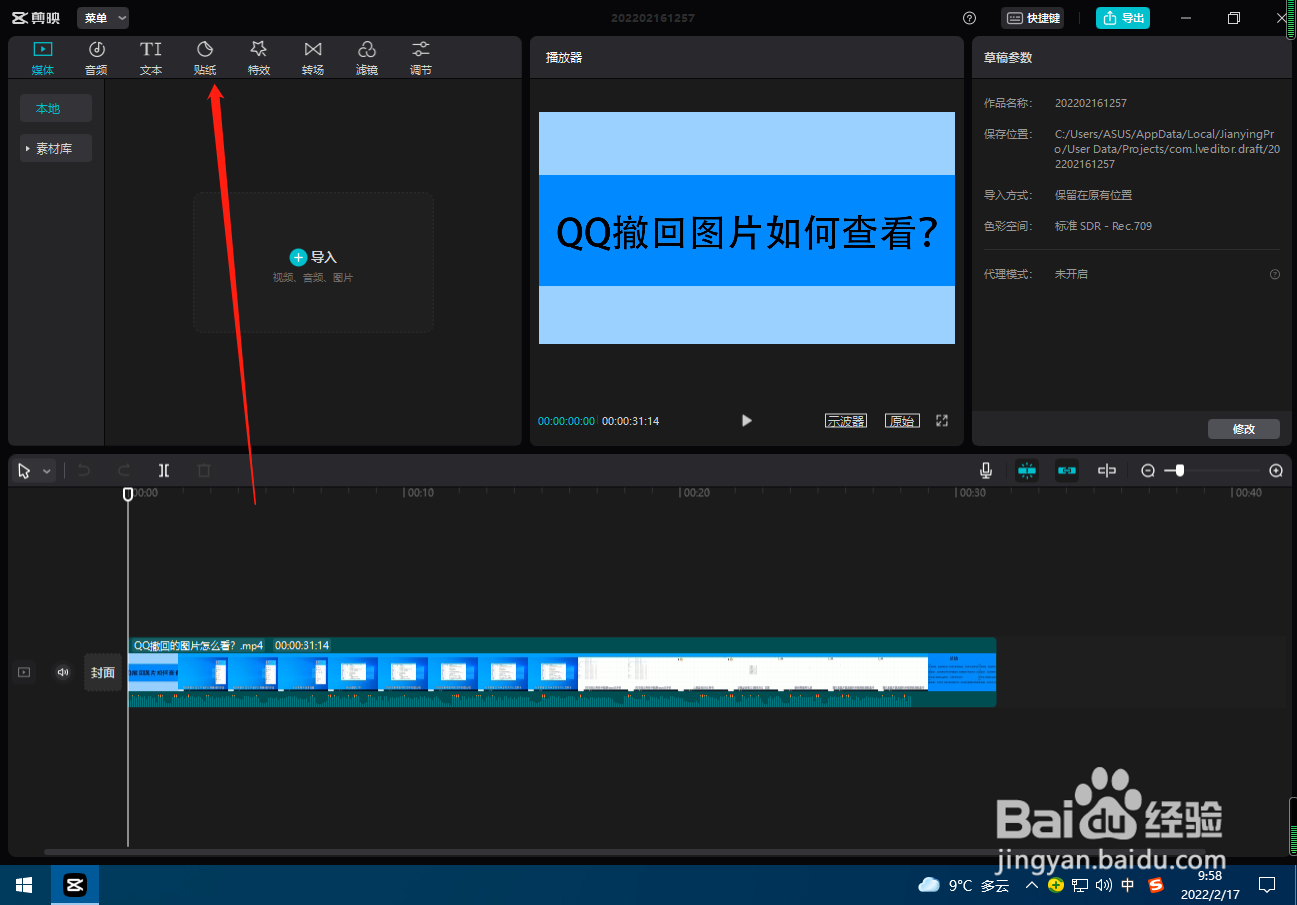Undo the last action
The image size is (1297, 905).
pos(84,471)
